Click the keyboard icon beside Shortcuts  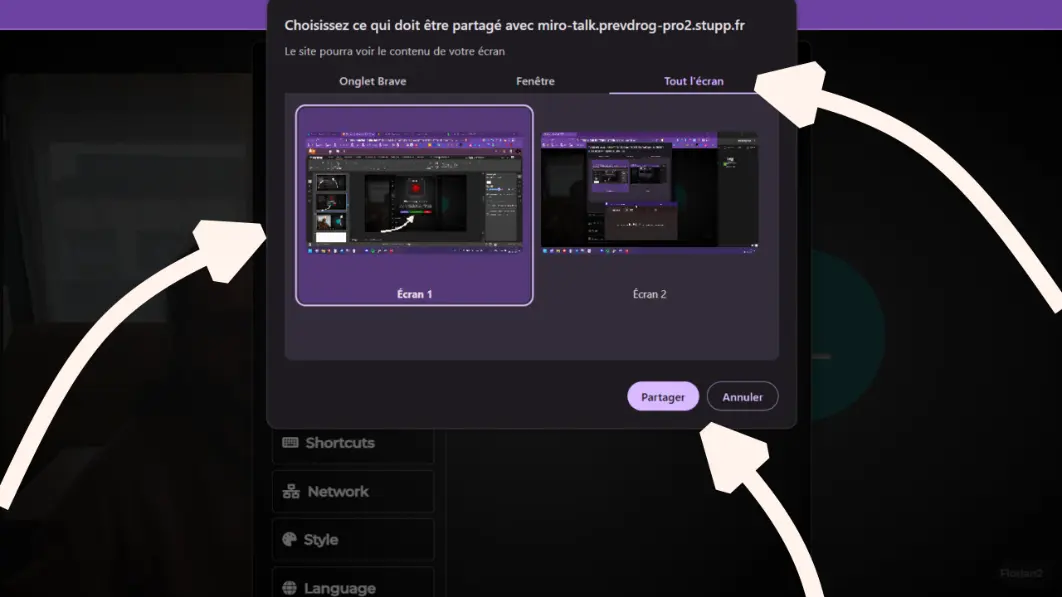pyautogui.click(x=290, y=442)
